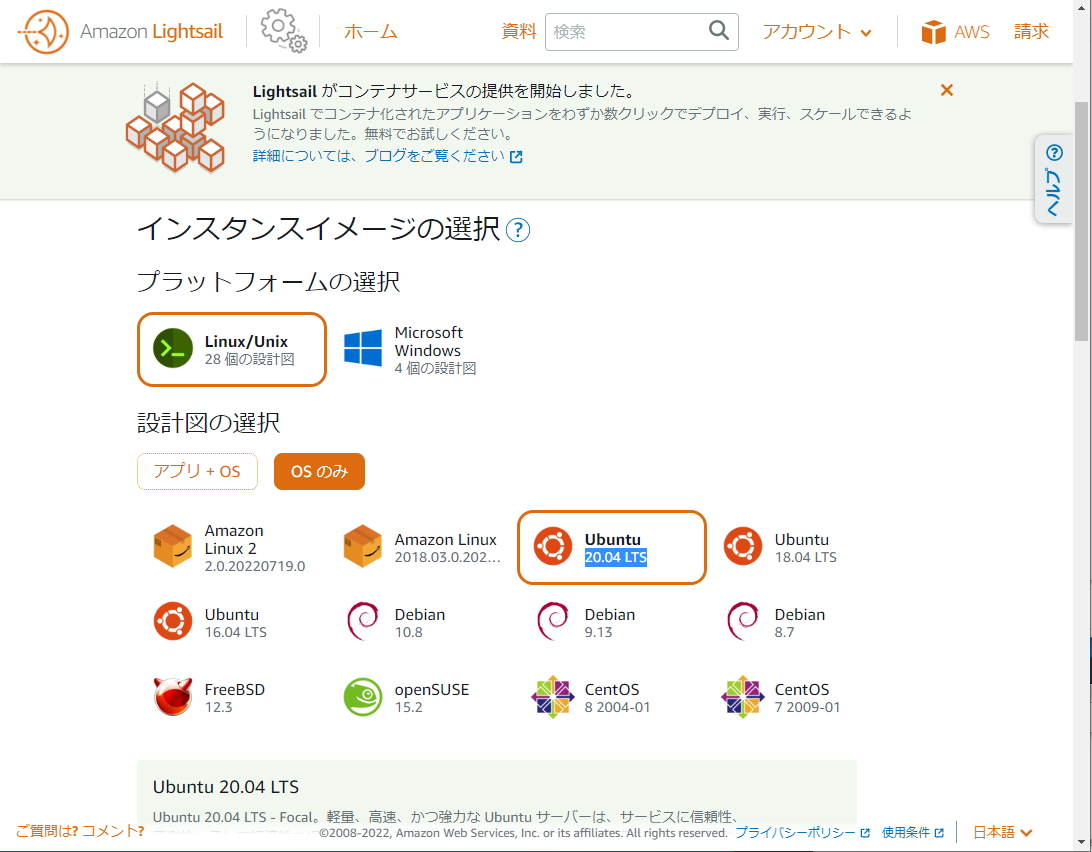The image size is (1092, 852).
Task: Click the Amazon Lightsail logo
Action: click(x=120, y=32)
